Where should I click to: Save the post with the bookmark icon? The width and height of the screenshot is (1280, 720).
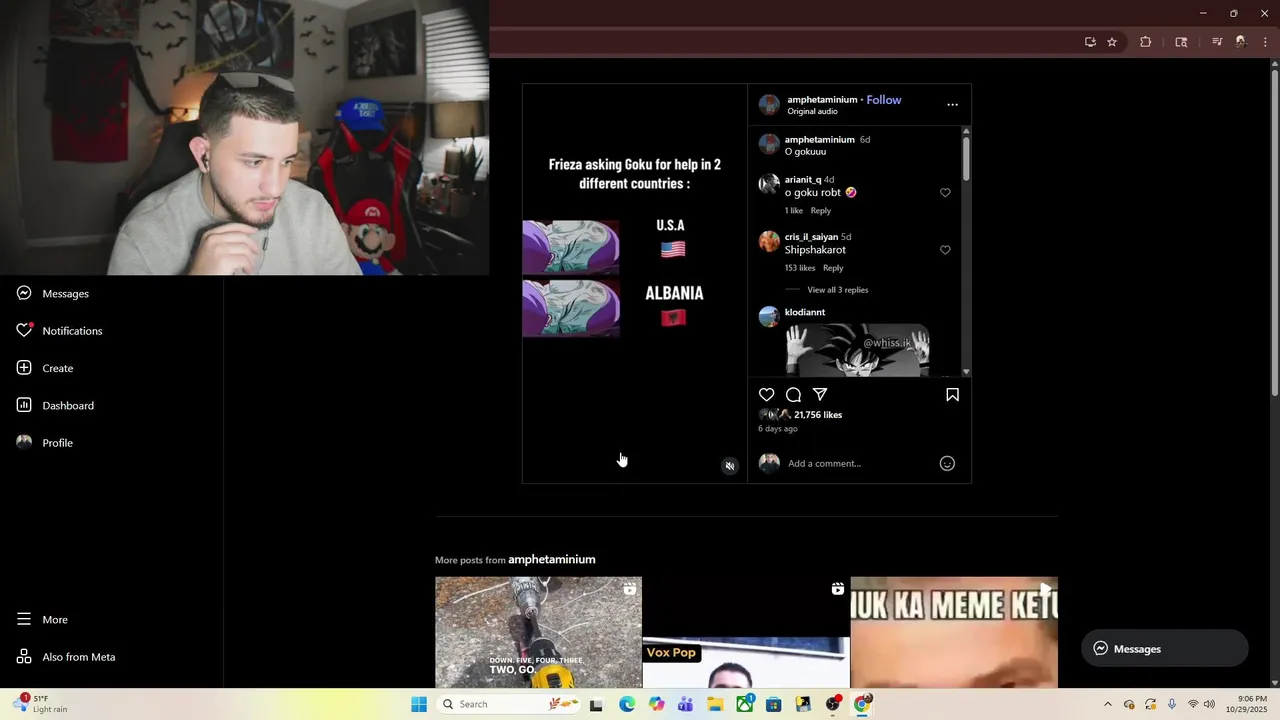(x=952, y=395)
